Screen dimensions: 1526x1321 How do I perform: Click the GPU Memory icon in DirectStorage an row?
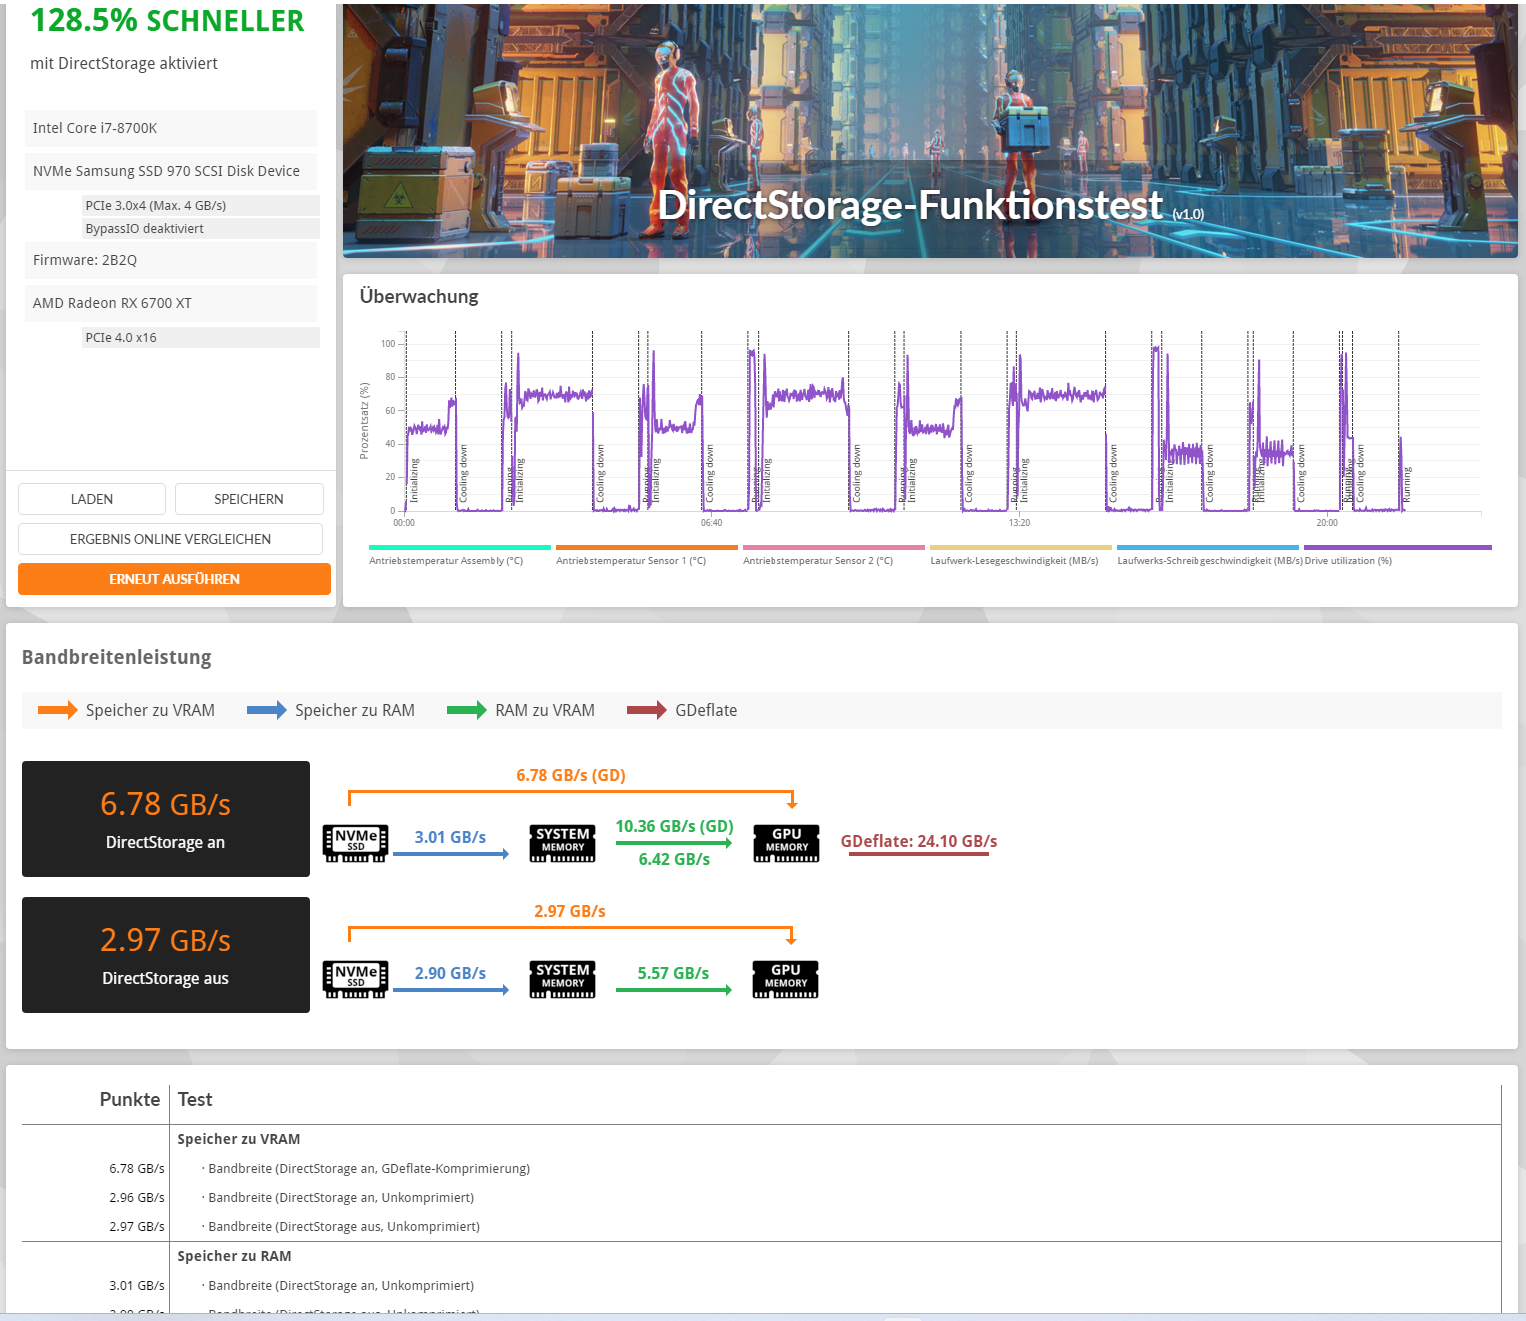click(786, 843)
